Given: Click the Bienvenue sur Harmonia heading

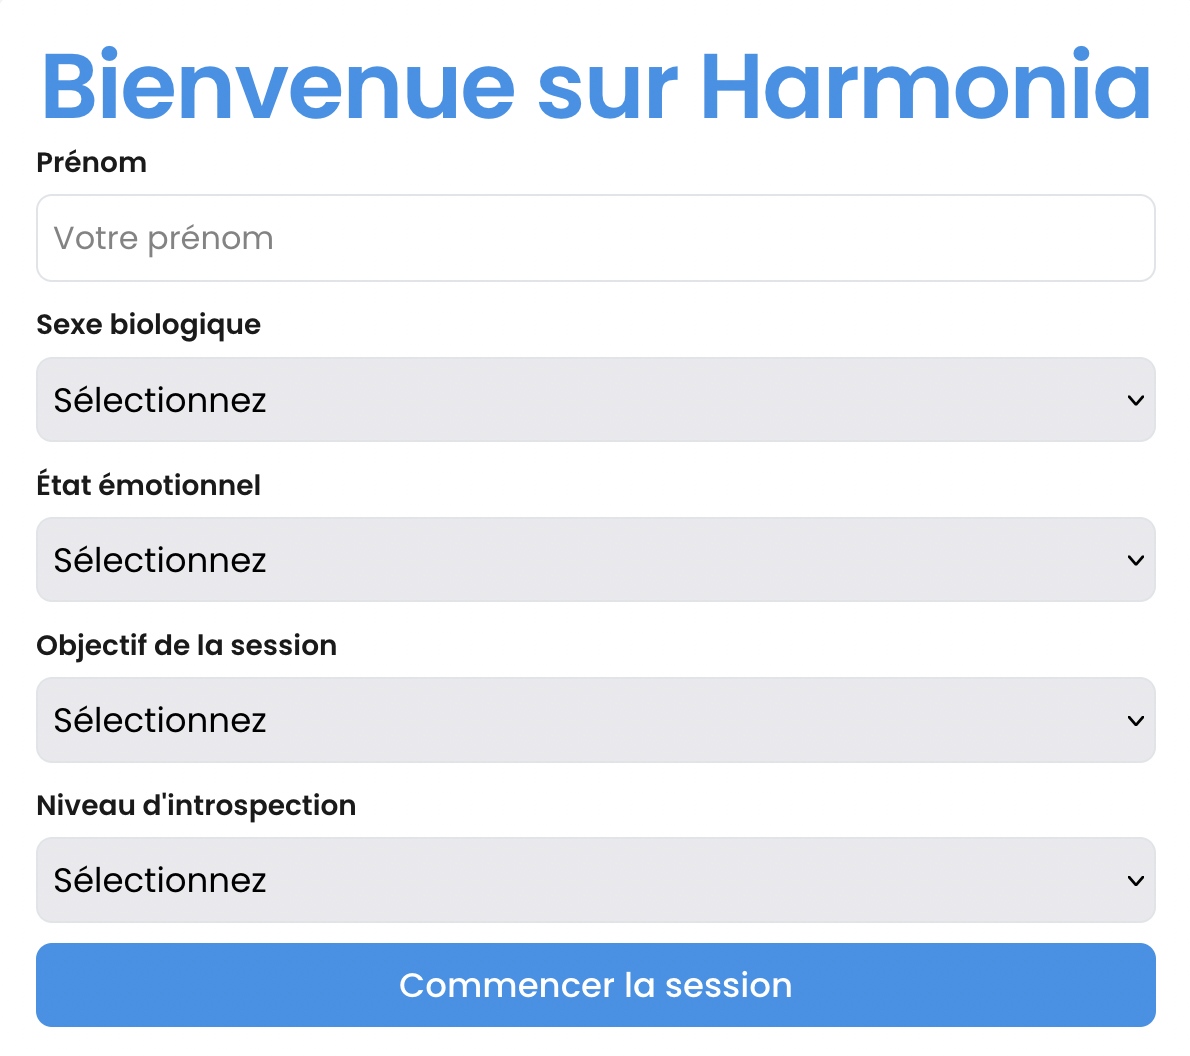Looking at the screenshot, I should [x=595, y=87].
